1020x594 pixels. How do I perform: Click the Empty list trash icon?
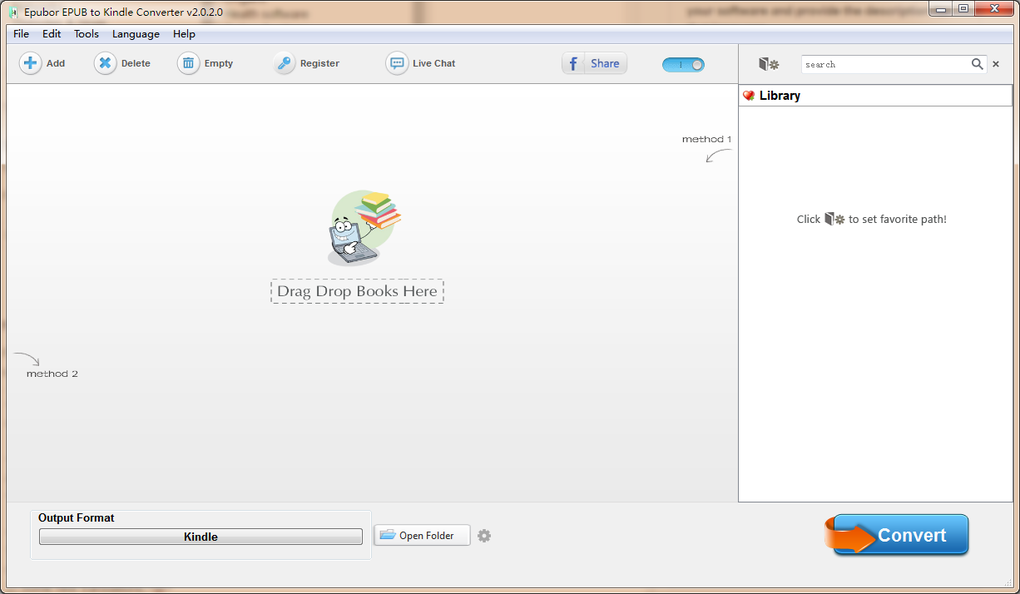click(188, 63)
